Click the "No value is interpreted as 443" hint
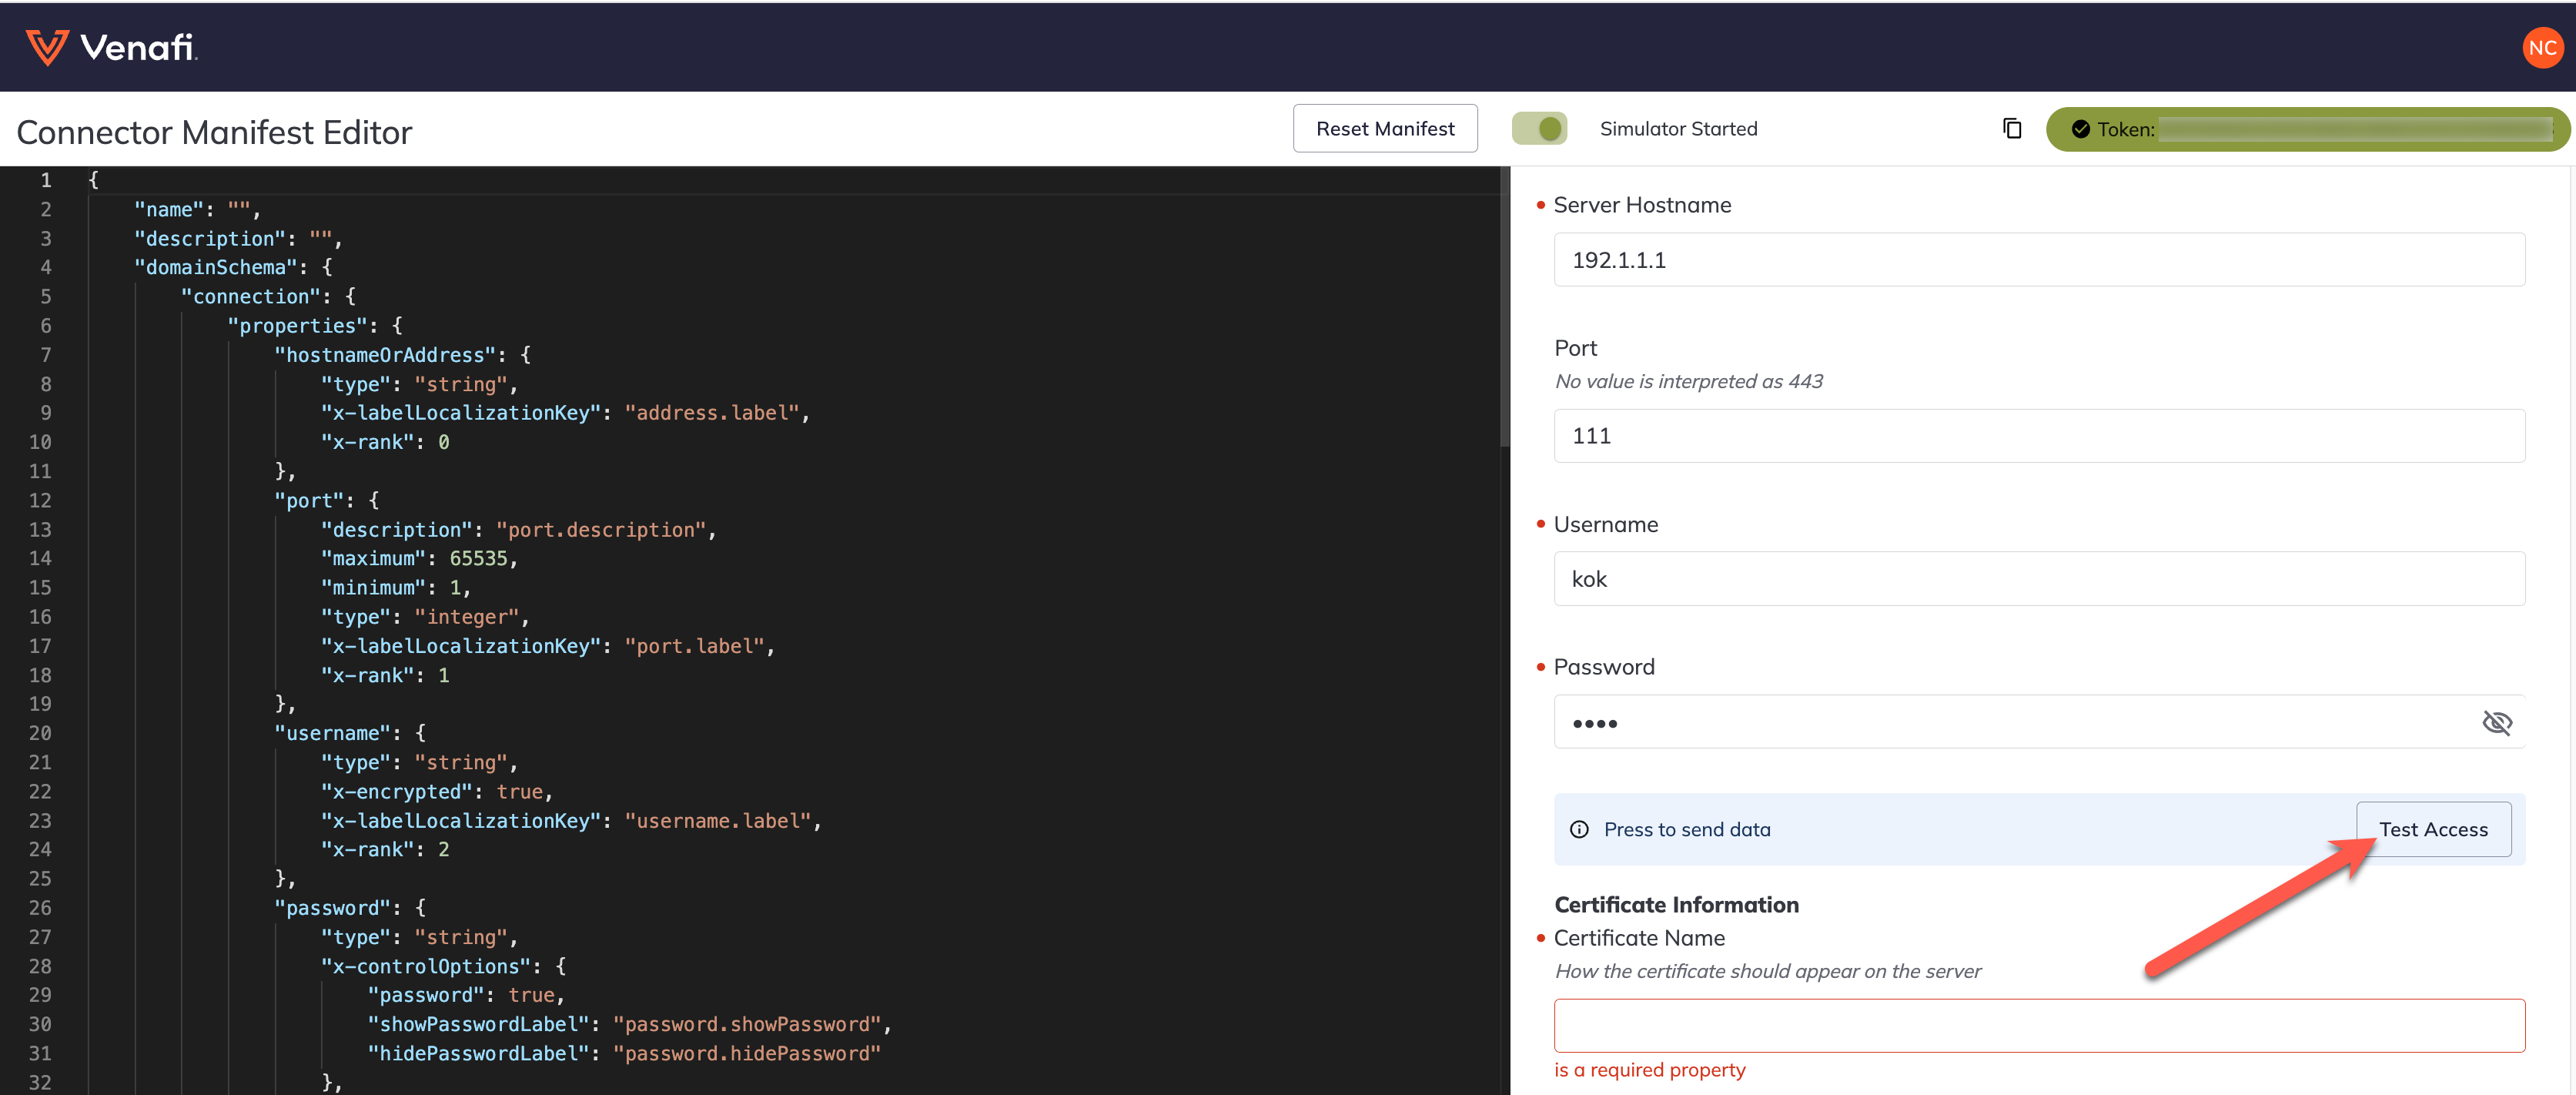This screenshot has height=1095, width=2576. click(x=1688, y=381)
